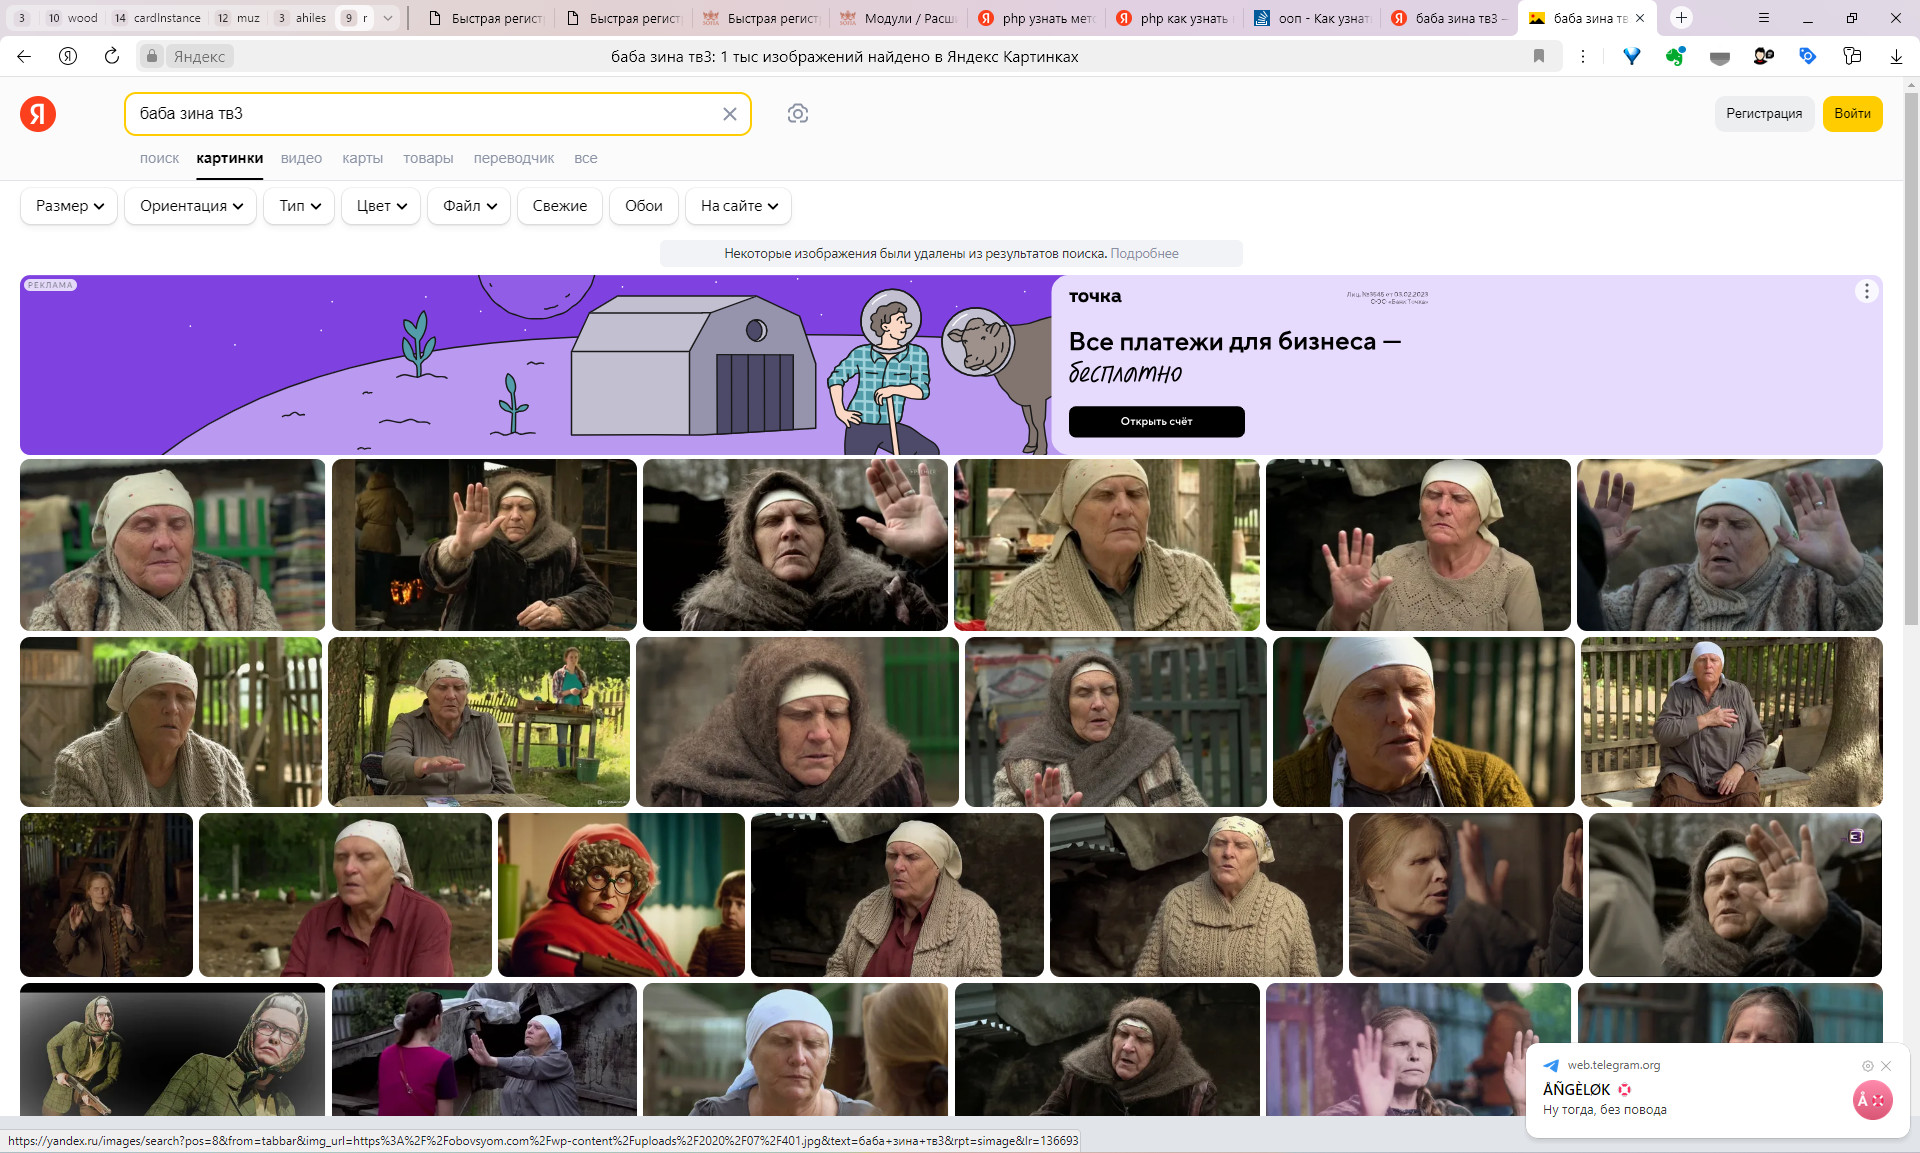
Task: Switch to the php узнать мет browser tab
Action: 1036,18
